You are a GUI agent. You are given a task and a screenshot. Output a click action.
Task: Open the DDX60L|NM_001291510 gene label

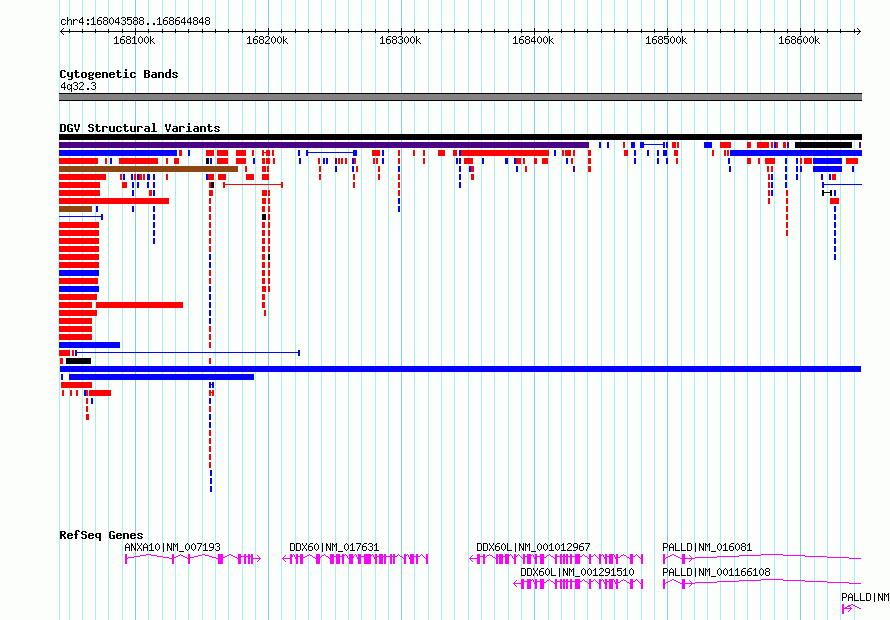577,572
